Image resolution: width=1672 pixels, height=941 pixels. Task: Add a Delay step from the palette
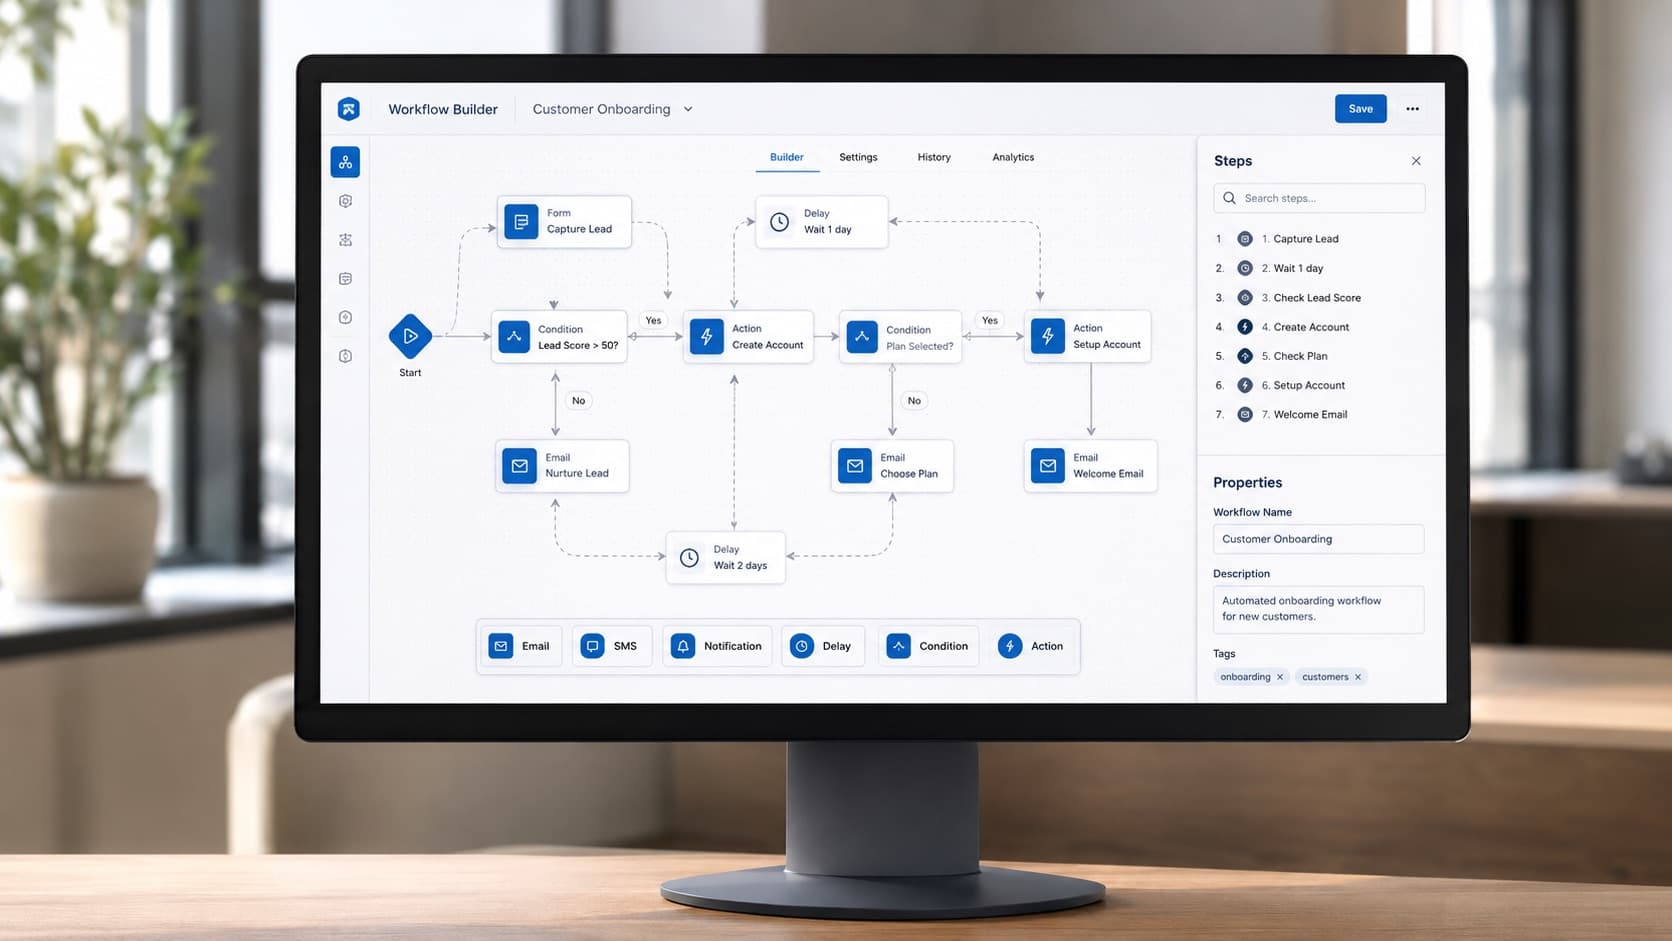(822, 646)
